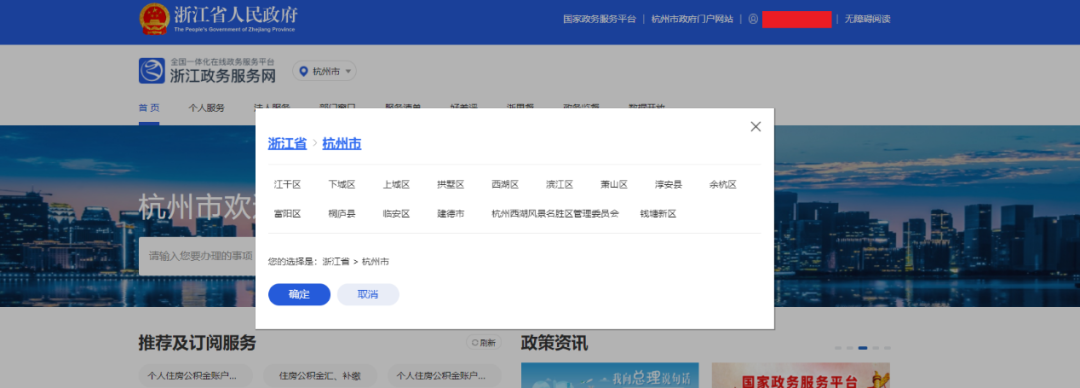Open 住房公积金汇、补缴 service chip
The height and width of the screenshot is (388, 1080).
(x=320, y=376)
